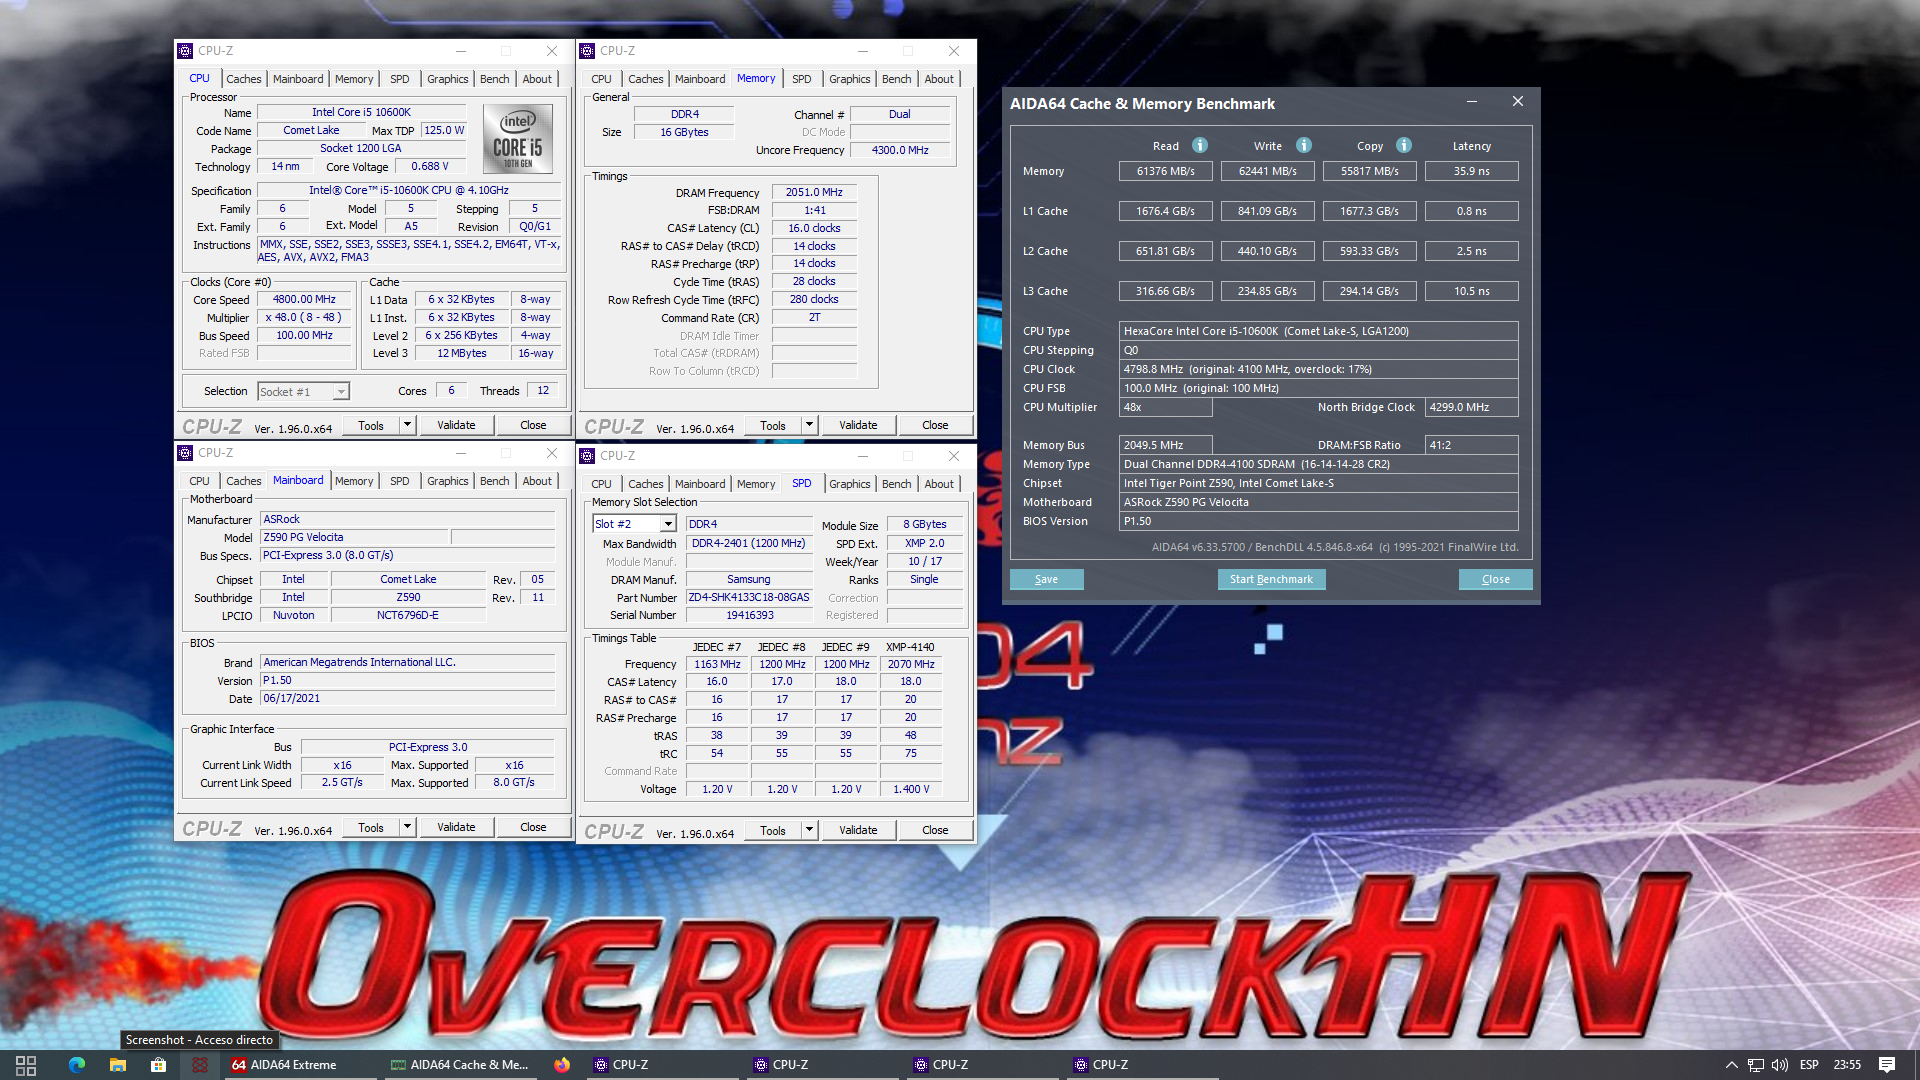
Task: Open Memory tab in the SPD tab window
Action: [x=756, y=484]
